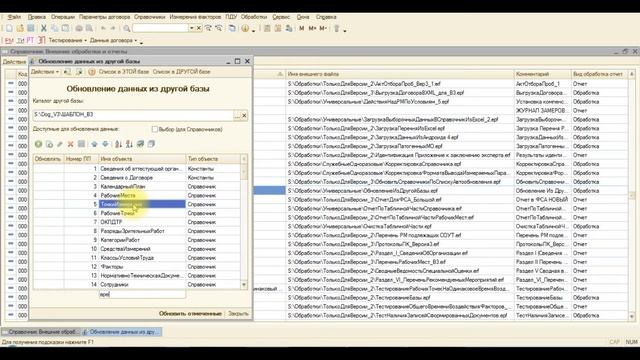The height and width of the screenshot is (360, 640).
Task: Open the Сервис menu
Action: pyautogui.click(x=281, y=17)
